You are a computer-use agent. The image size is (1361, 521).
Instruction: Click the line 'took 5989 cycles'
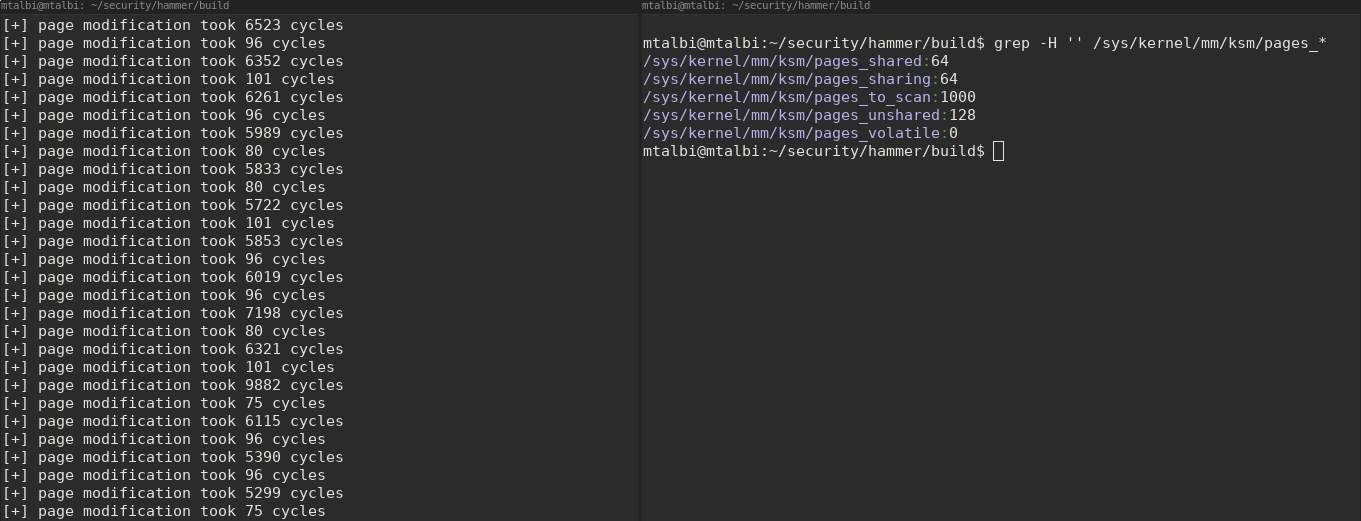click(173, 133)
